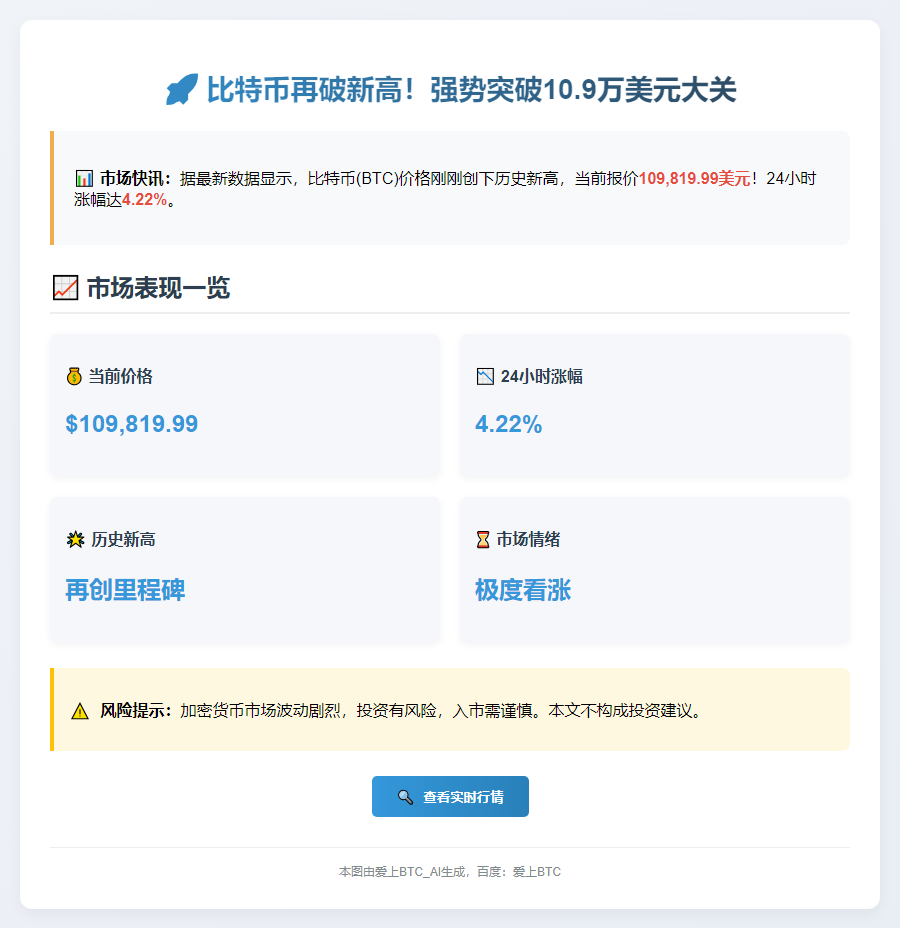Screen dimensions: 900x928
Task: Click the 市场情绪 card label
Action: (528, 539)
